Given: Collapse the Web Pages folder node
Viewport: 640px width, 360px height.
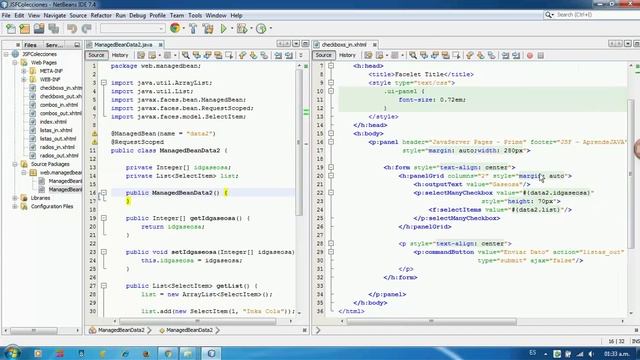Looking at the screenshot, I should pos(15,62).
